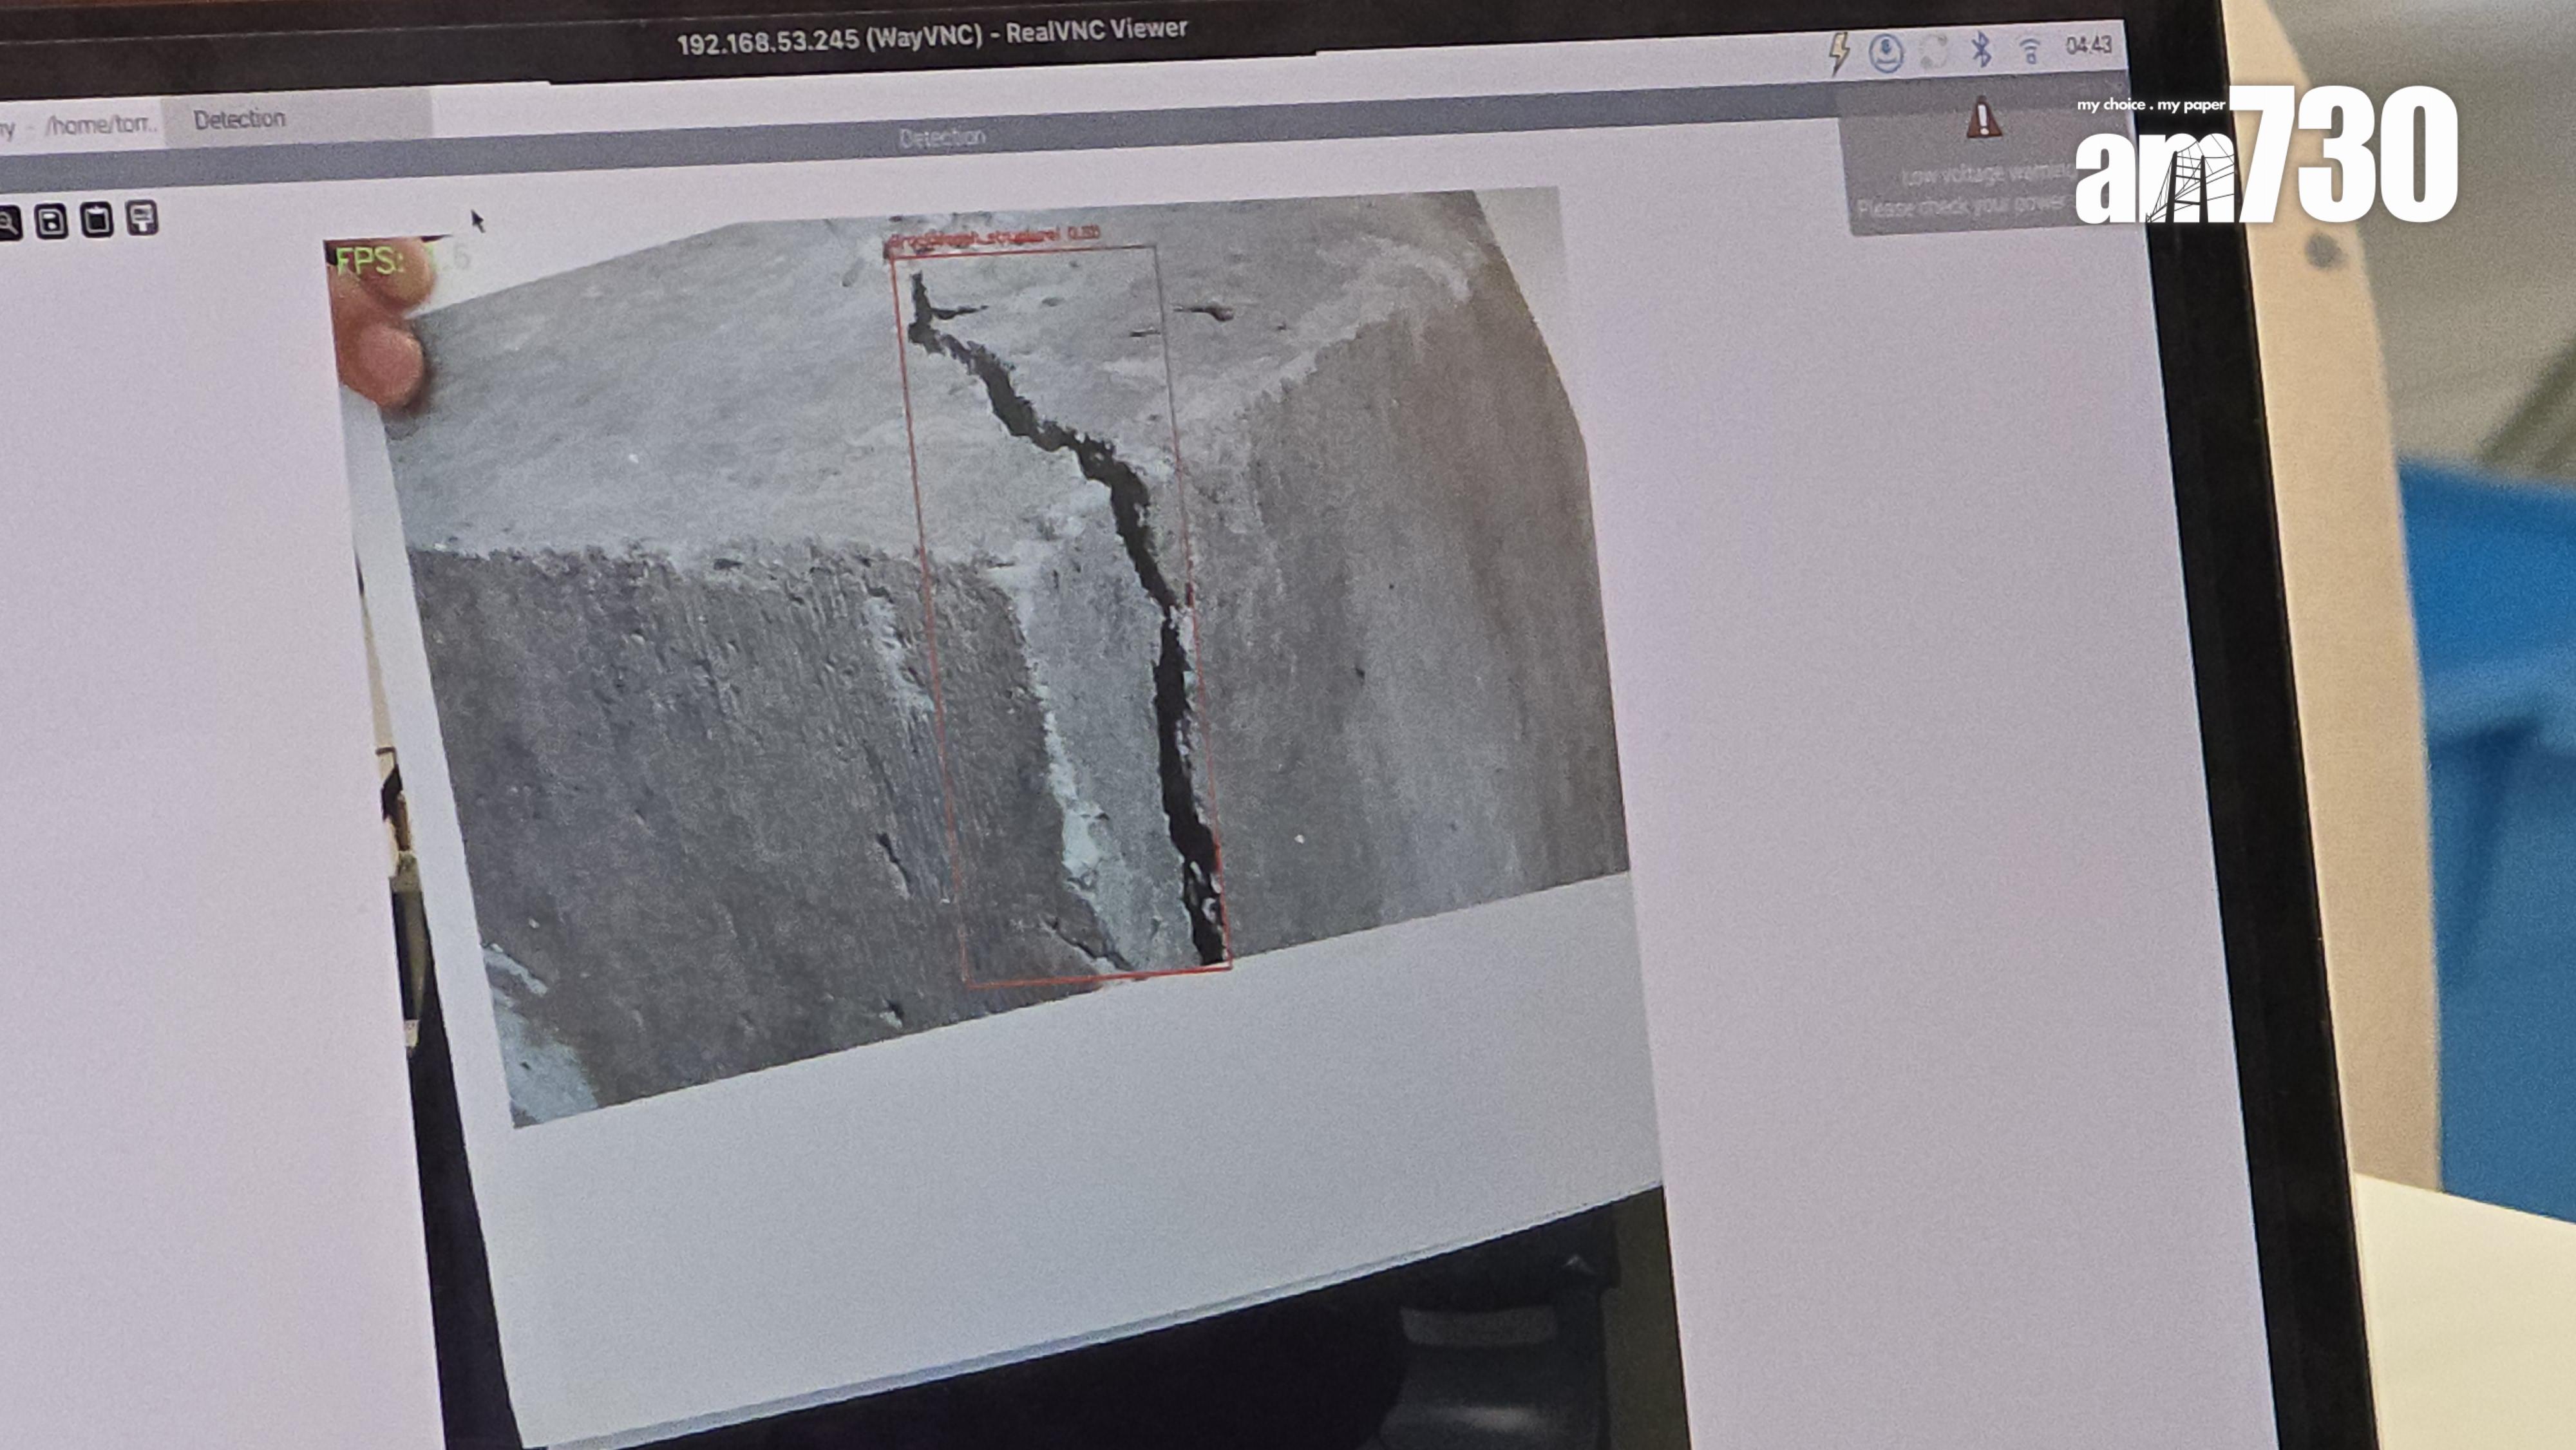The width and height of the screenshot is (2576, 1450).
Task: Click the red detection label above the box
Action: (x=994, y=238)
